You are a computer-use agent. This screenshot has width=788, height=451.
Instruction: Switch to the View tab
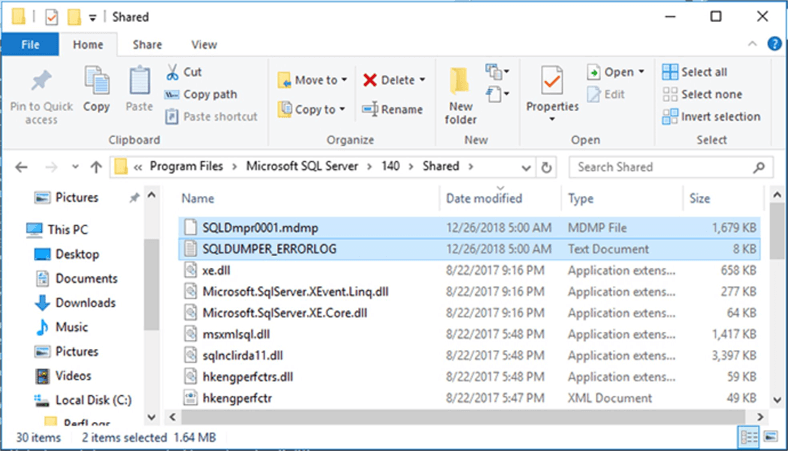(x=204, y=45)
